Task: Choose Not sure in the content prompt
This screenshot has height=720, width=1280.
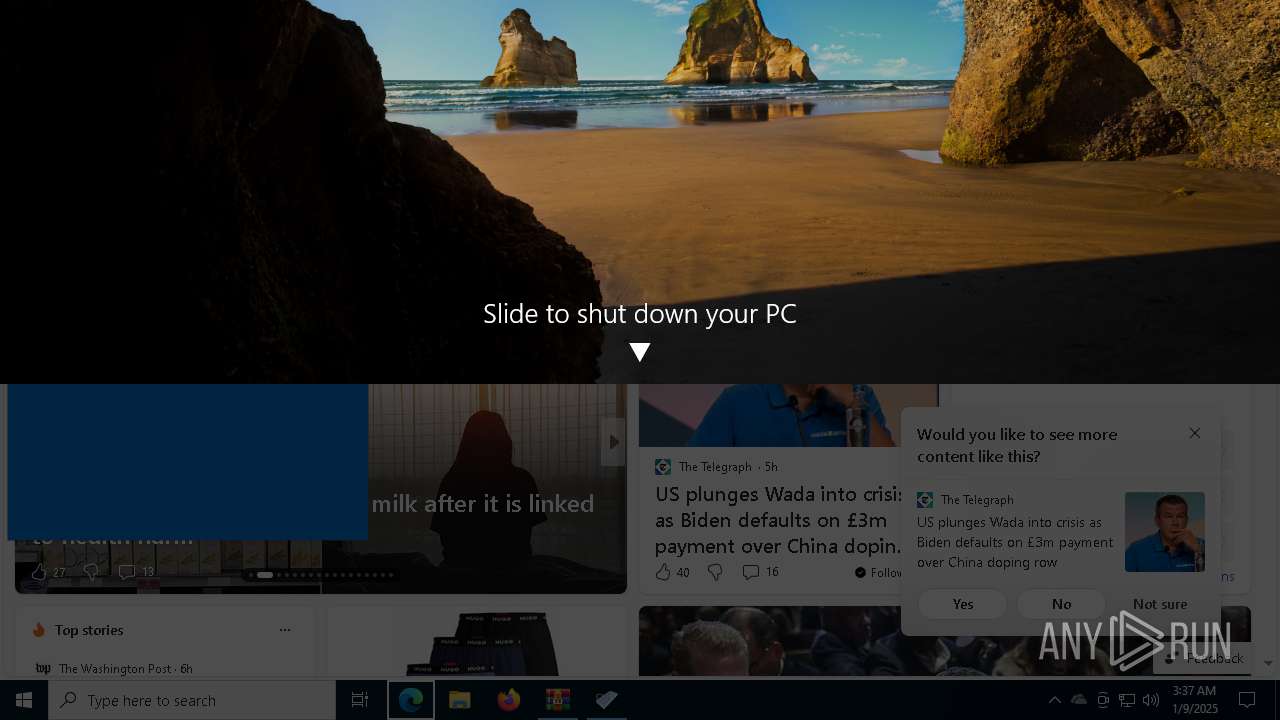Action: pyautogui.click(x=1160, y=604)
